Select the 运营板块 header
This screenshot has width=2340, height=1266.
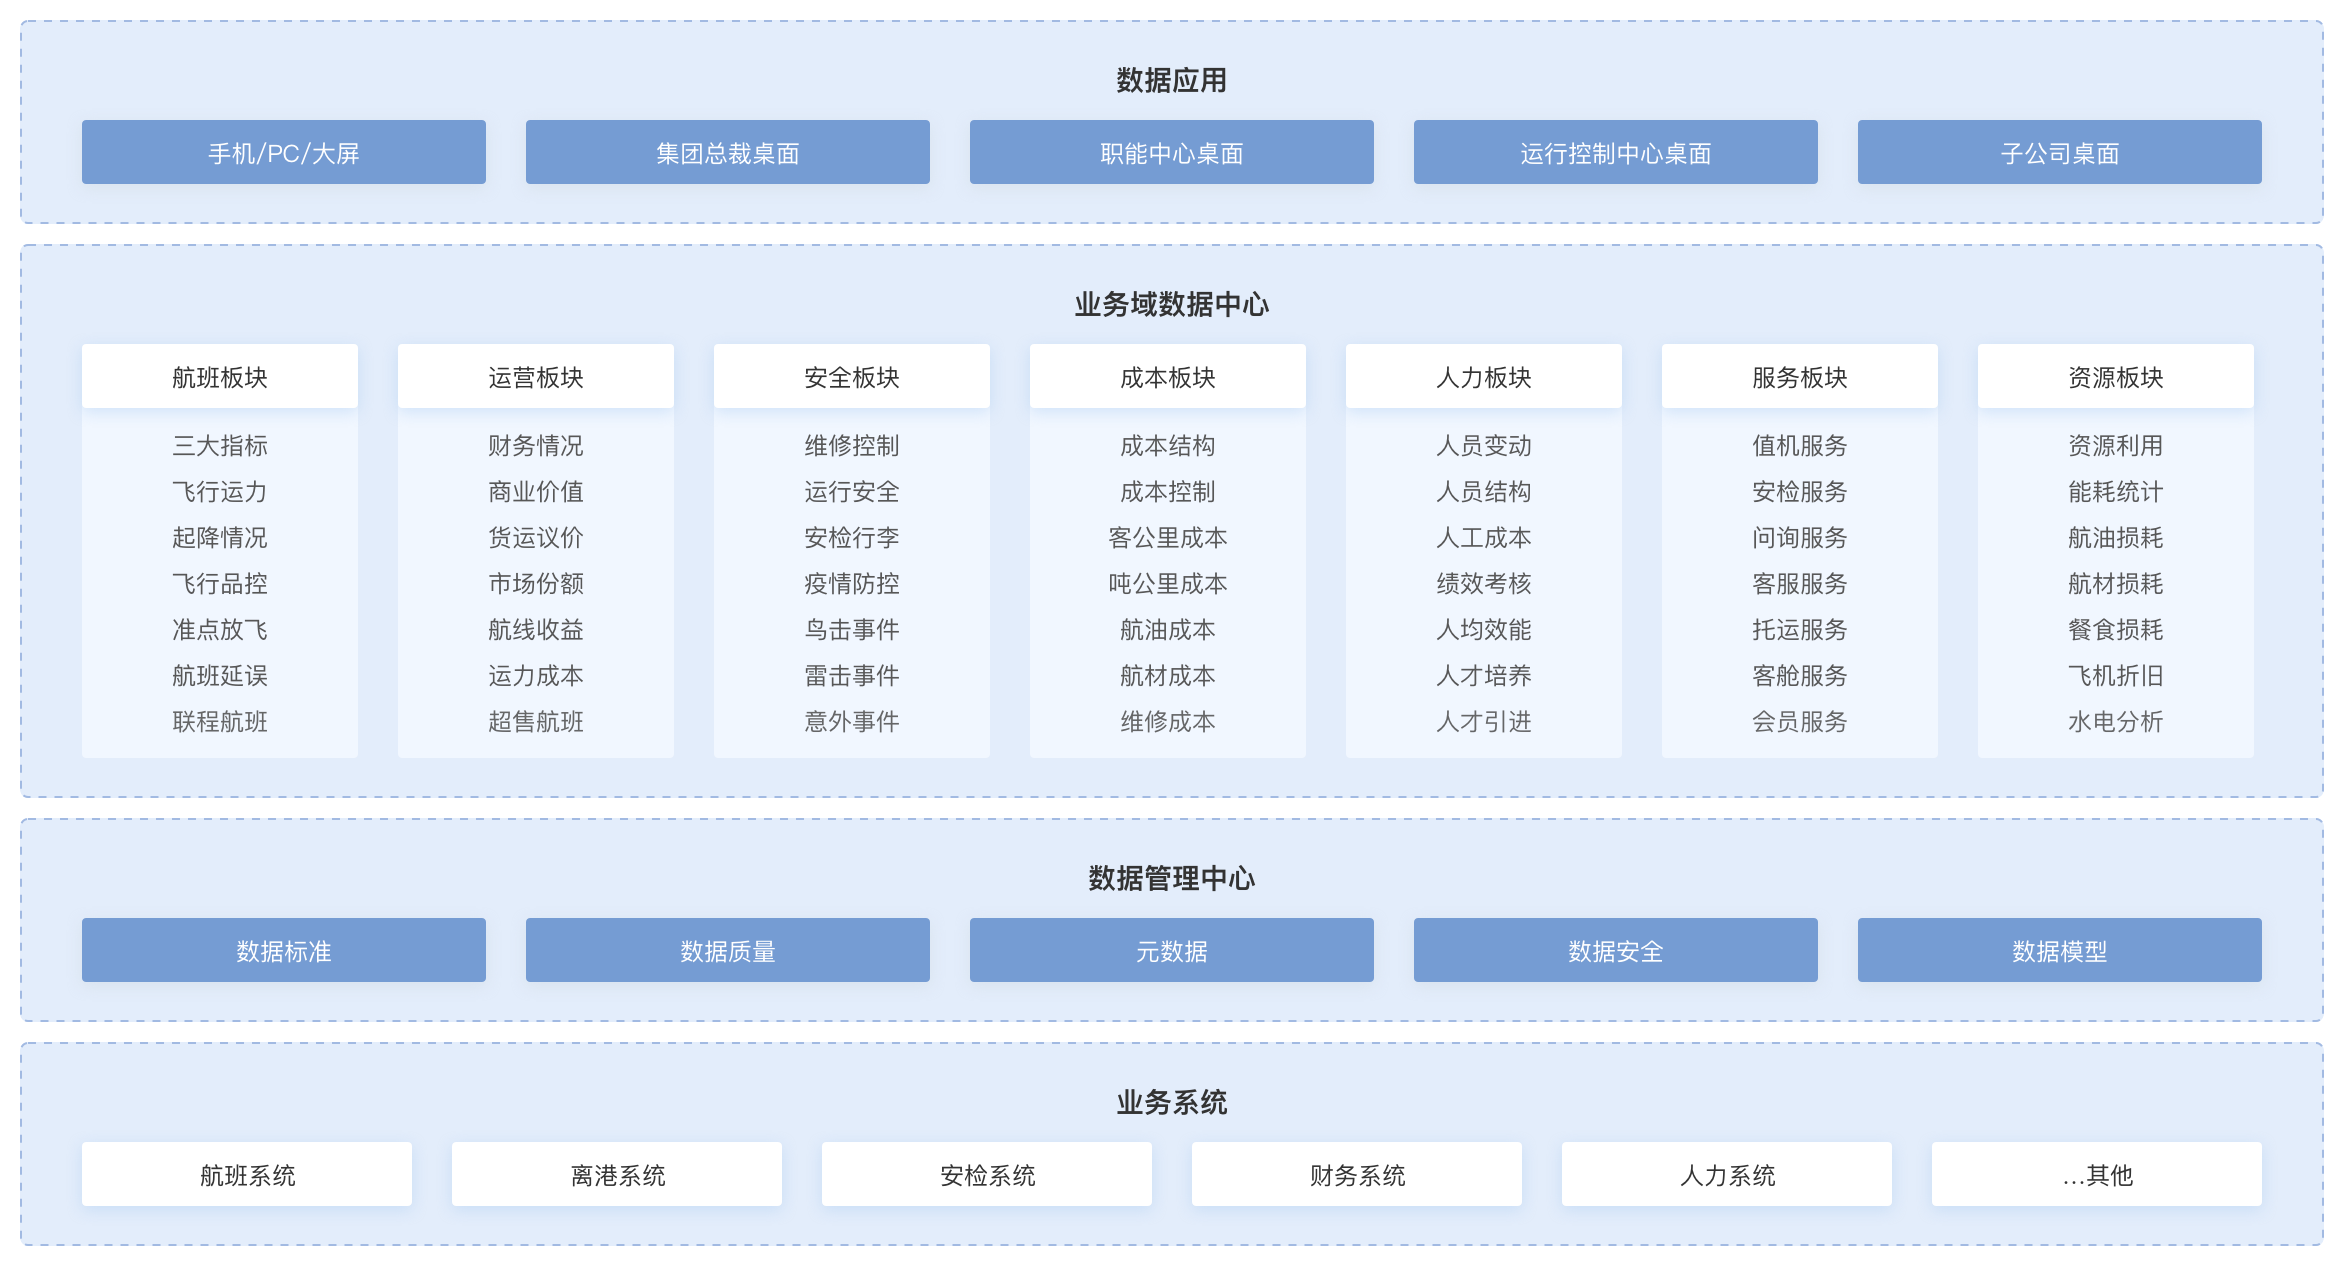(536, 377)
